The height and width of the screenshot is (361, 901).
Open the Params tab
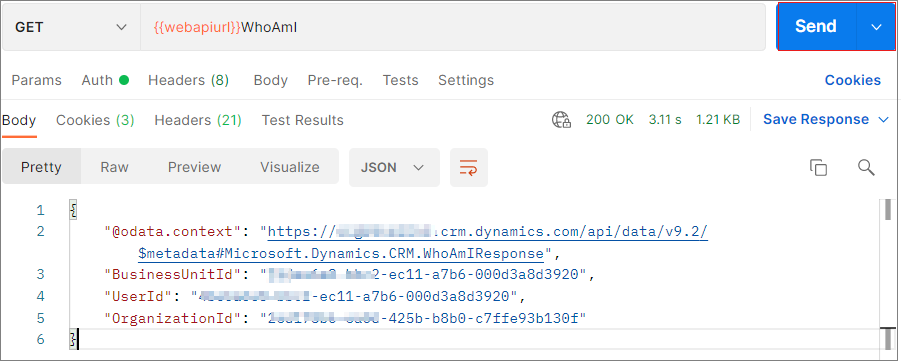36,80
